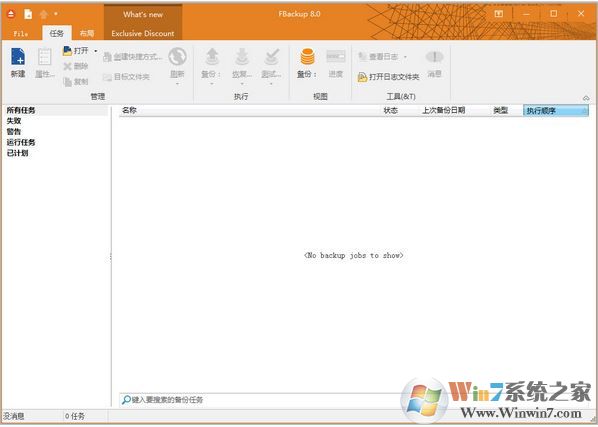Open the Properties (属性) icon in ribbon

point(44,57)
